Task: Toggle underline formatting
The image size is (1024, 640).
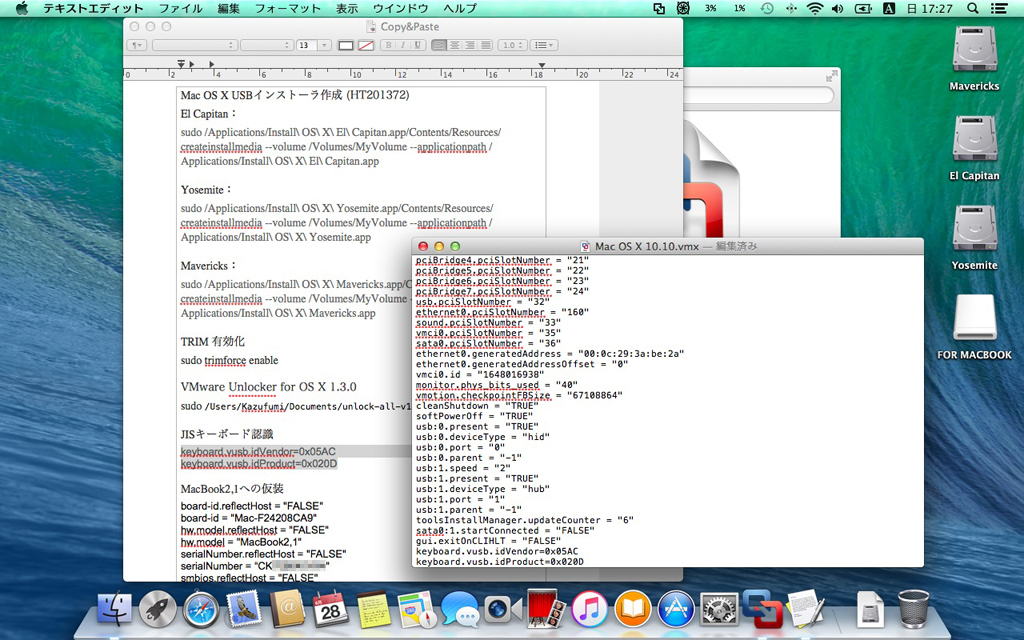Action: [x=417, y=45]
